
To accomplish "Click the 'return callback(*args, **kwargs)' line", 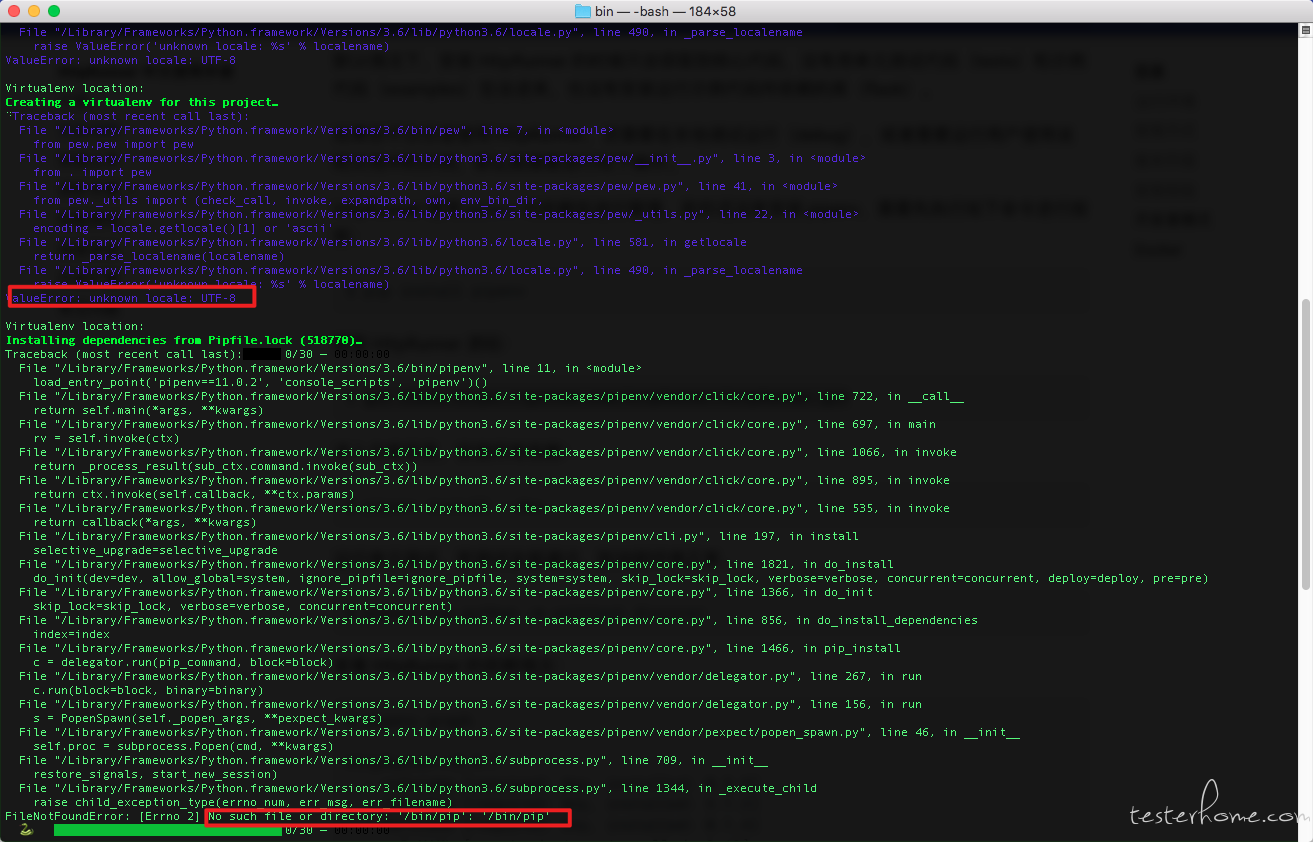I will pyautogui.click(x=145, y=522).
